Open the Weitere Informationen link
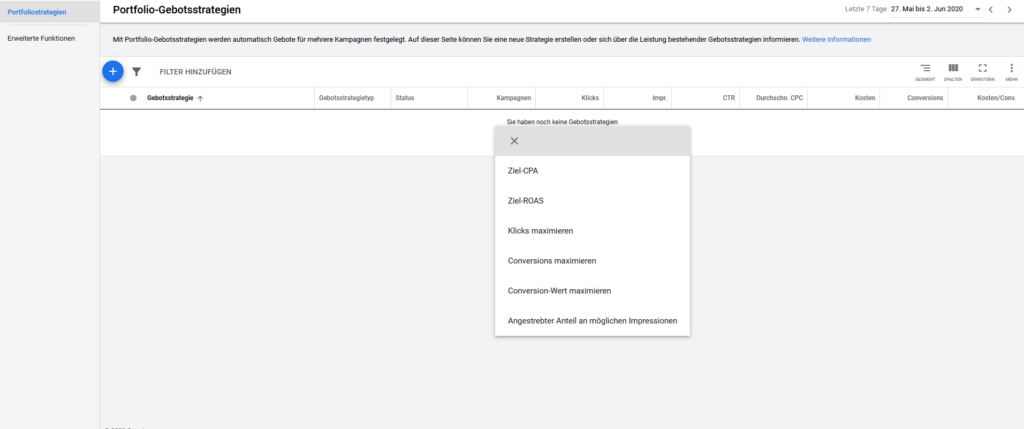This screenshot has height=429, width=1024. pos(836,39)
